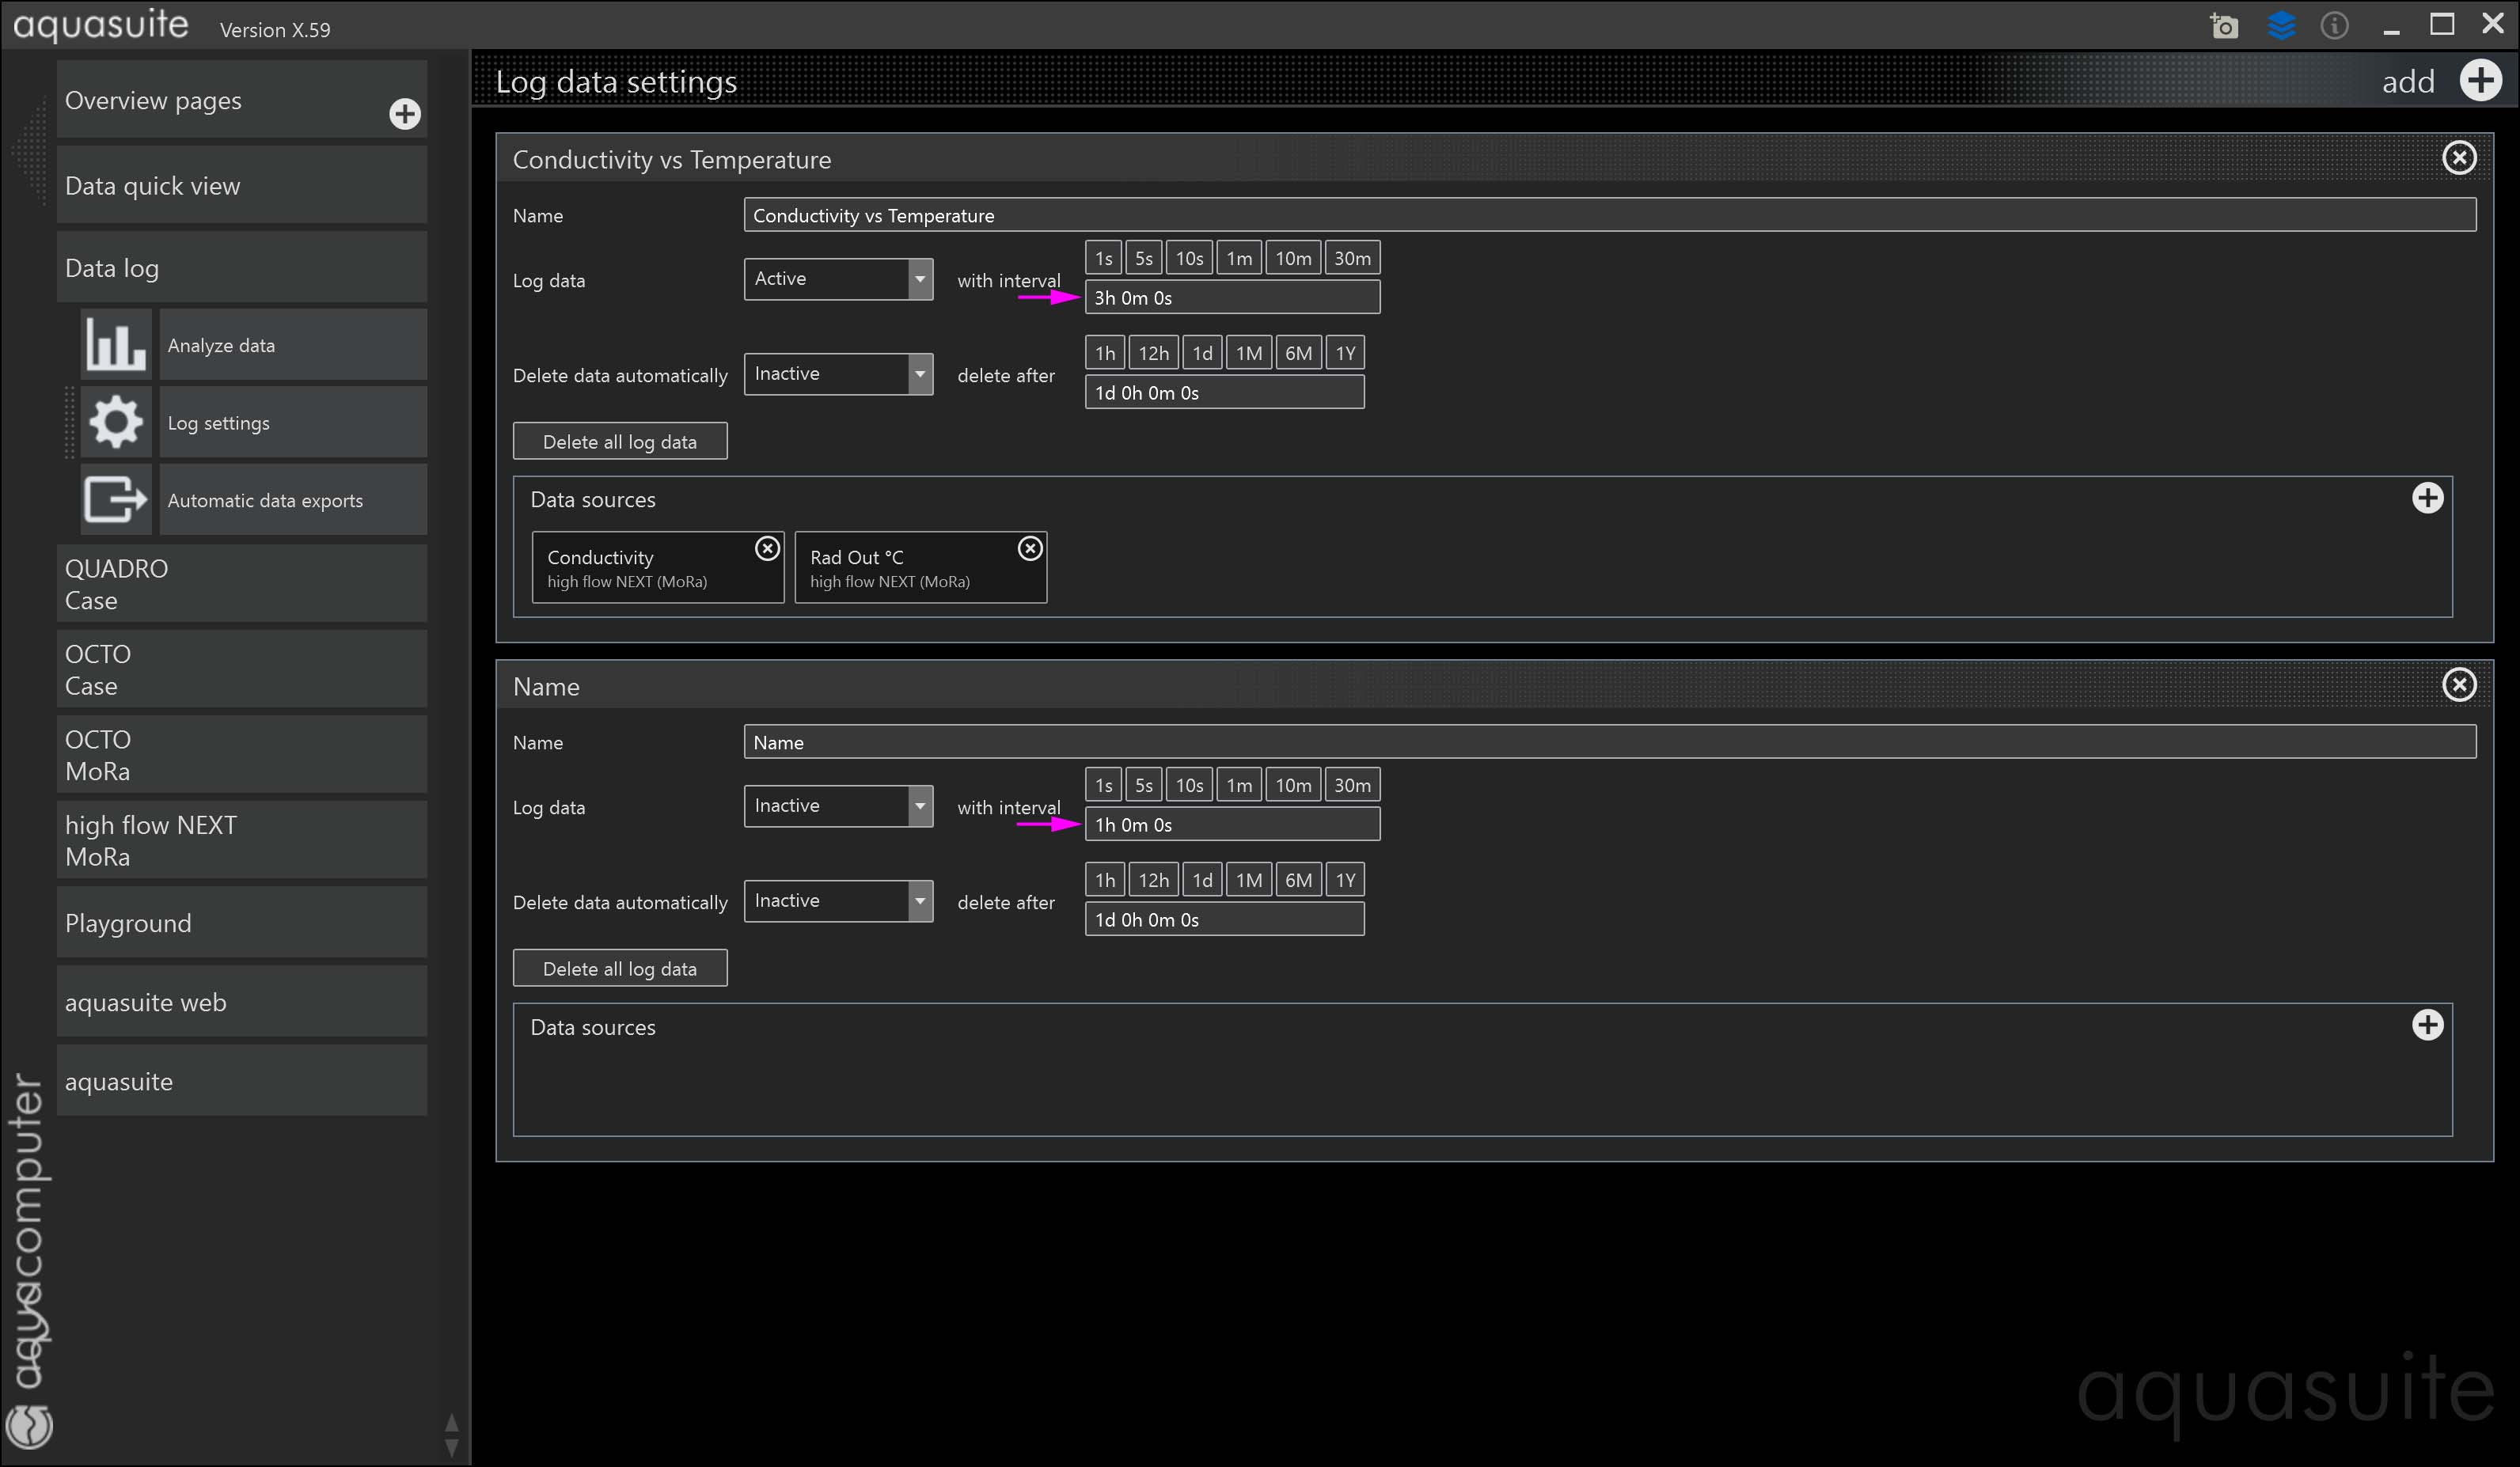Select the 10m interval preset in first log
Screen dimensions: 2520x1467
point(1292,258)
